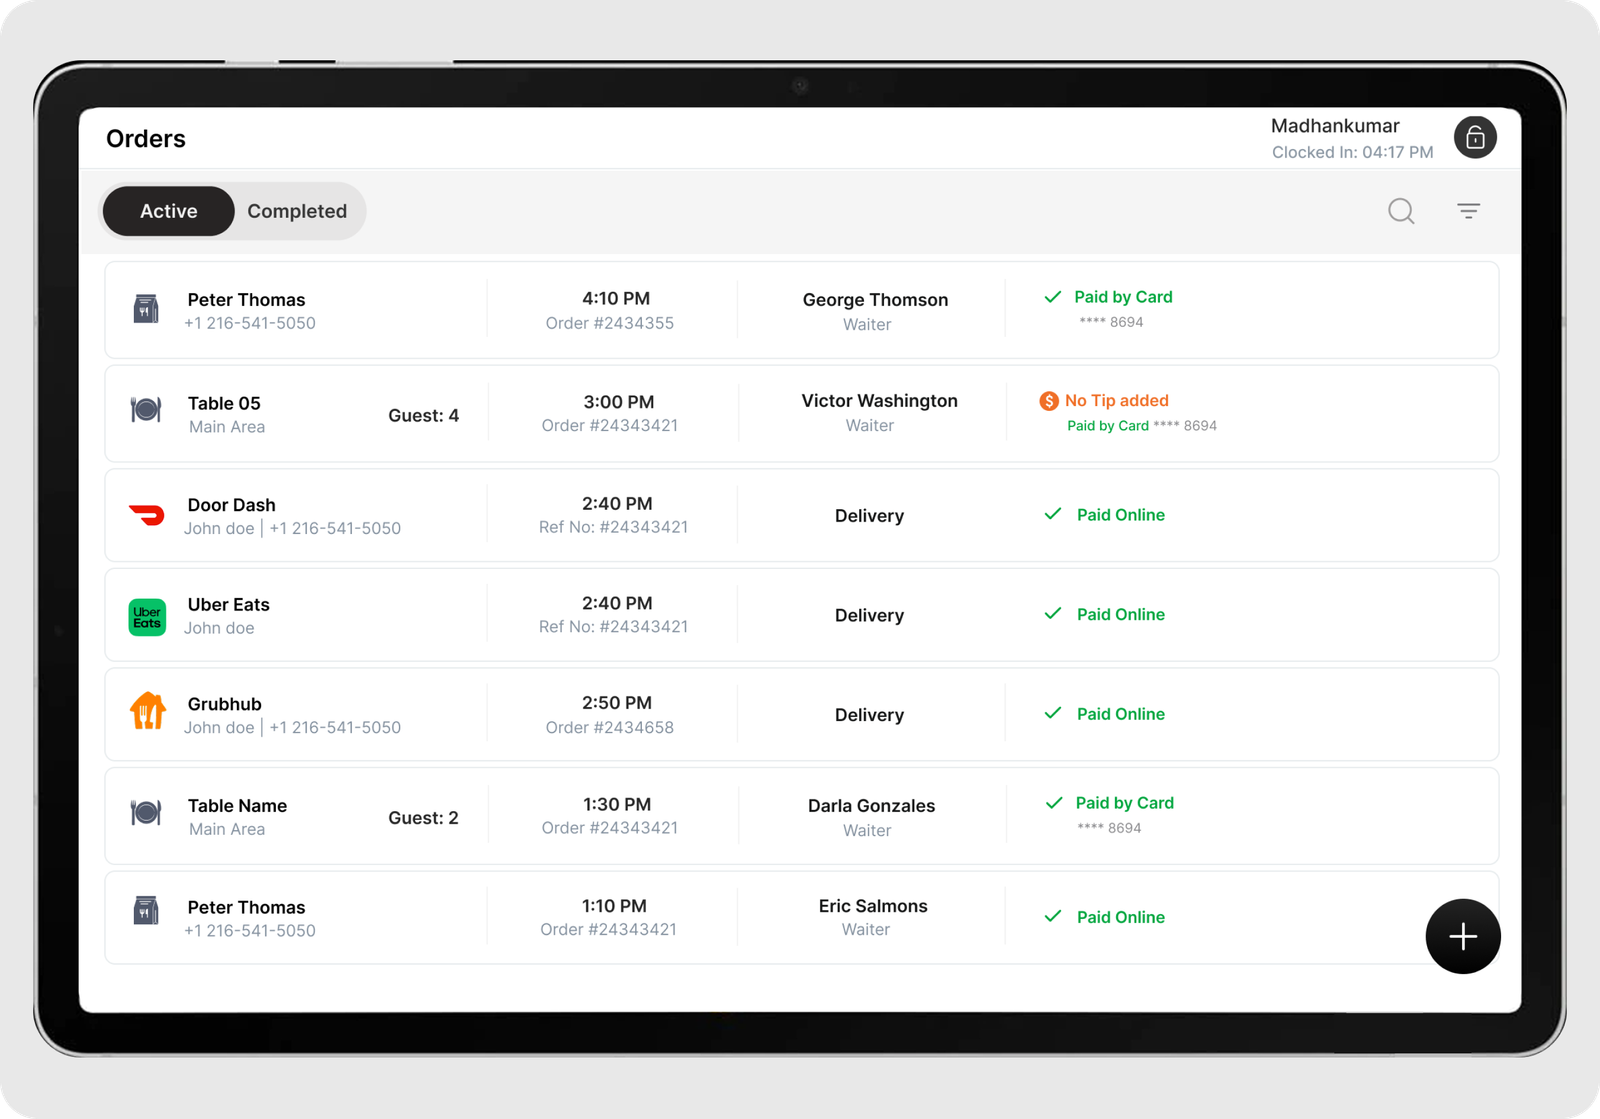
Task: Open the filter icon beside search
Action: [1468, 211]
